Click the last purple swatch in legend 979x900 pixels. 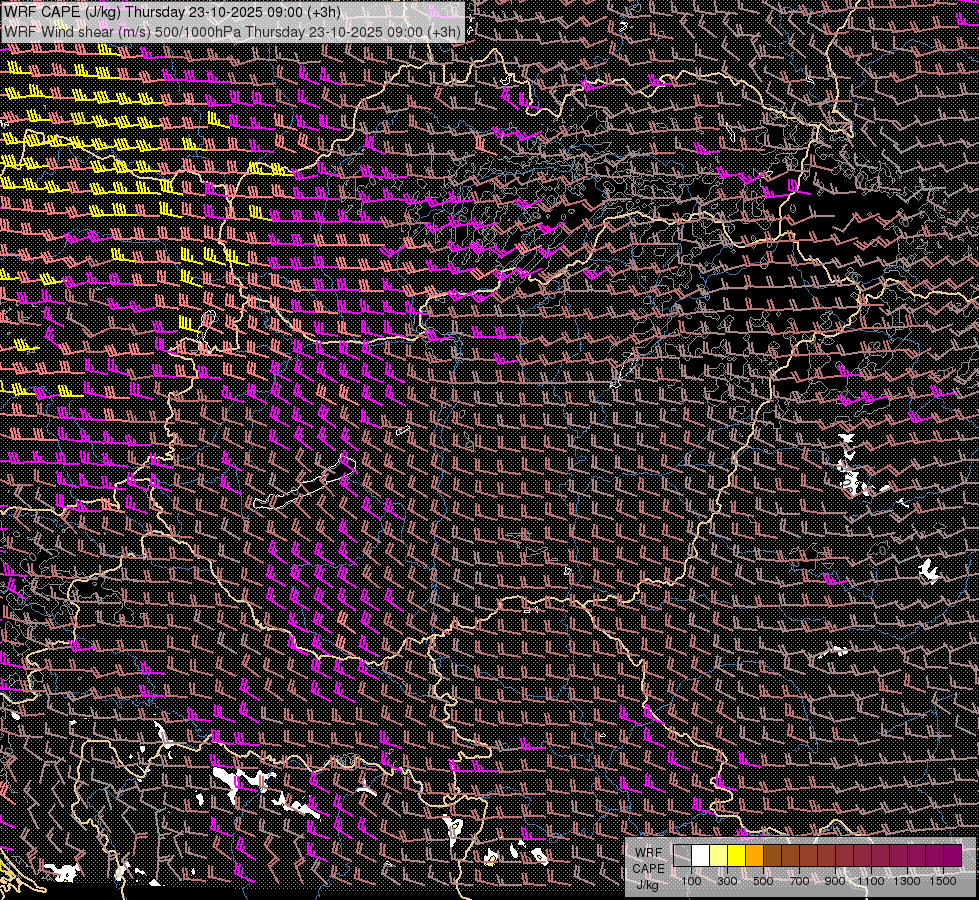tap(952, 855)
